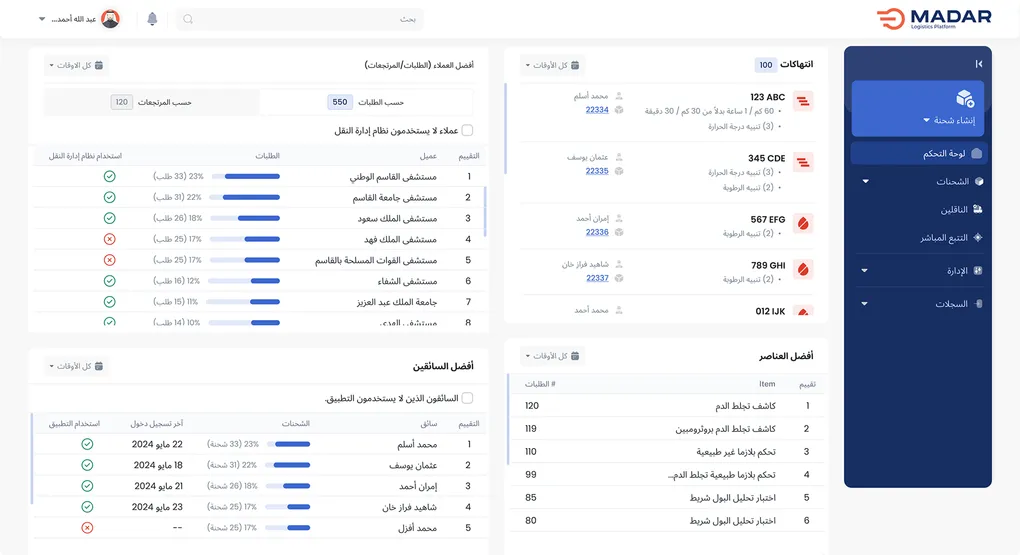Image resolution: width=1020 pixels, height=555 pixels.
Task: Click the notification bell icon
Action: (152, 19)
